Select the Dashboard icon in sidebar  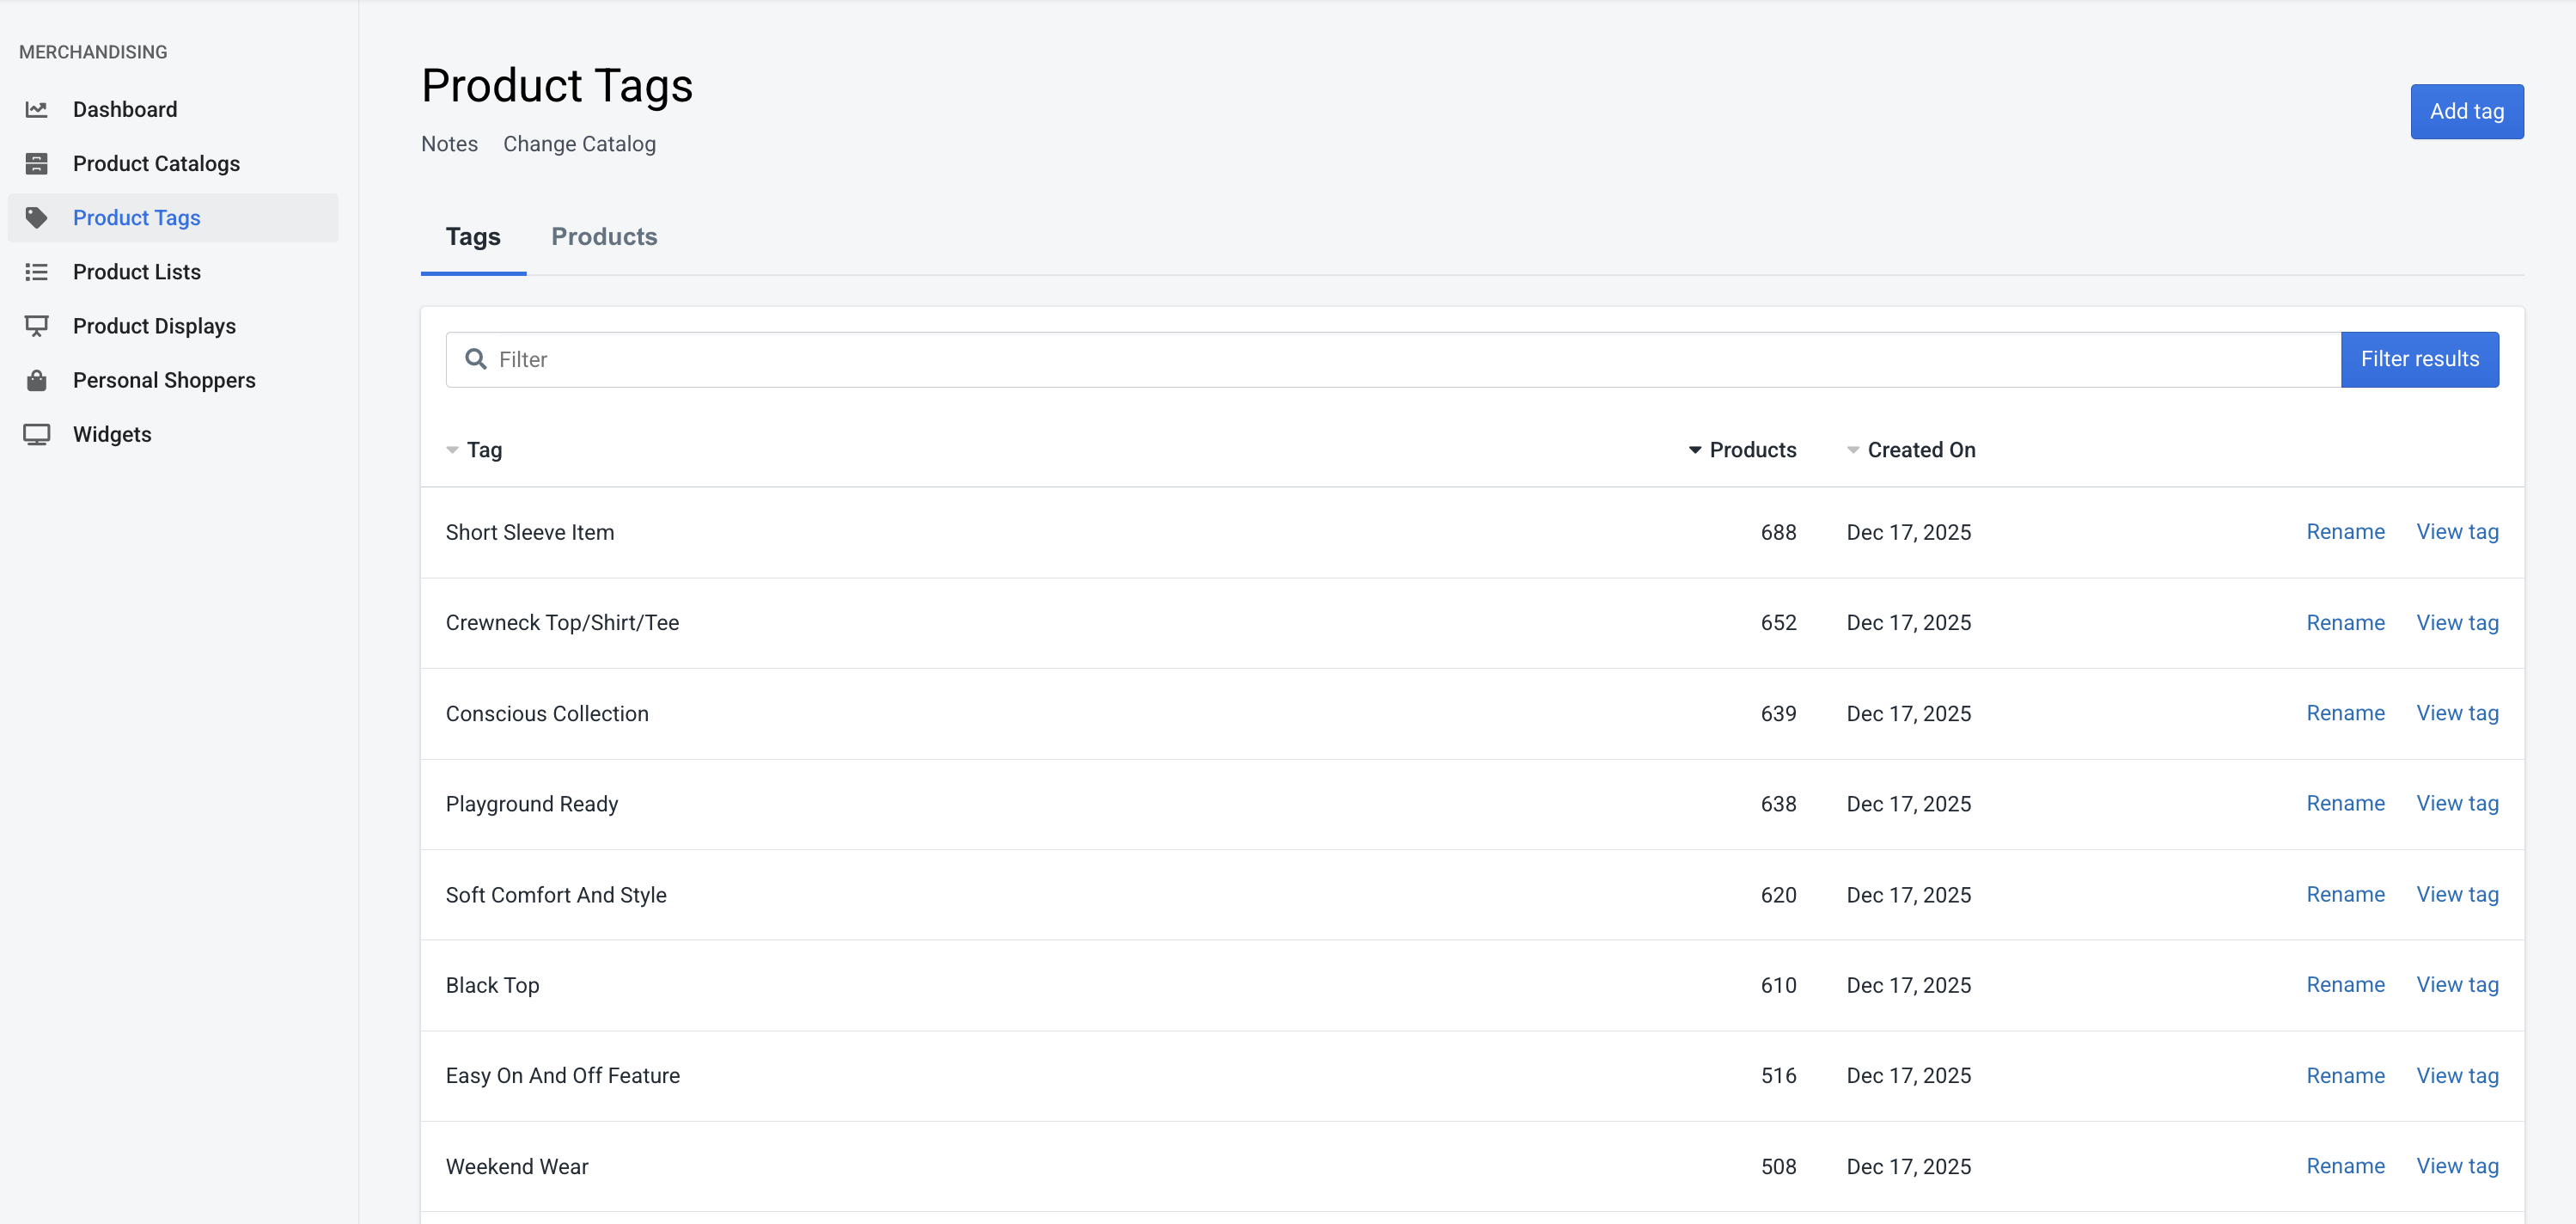click(x=37, y=109)
